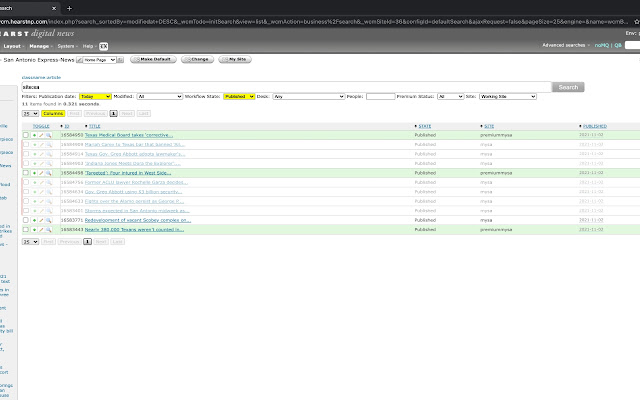Click the pencil icon for Fights over the Alamo row
The height and width of the screenshot is (400, 640).
tap(41, 201)
